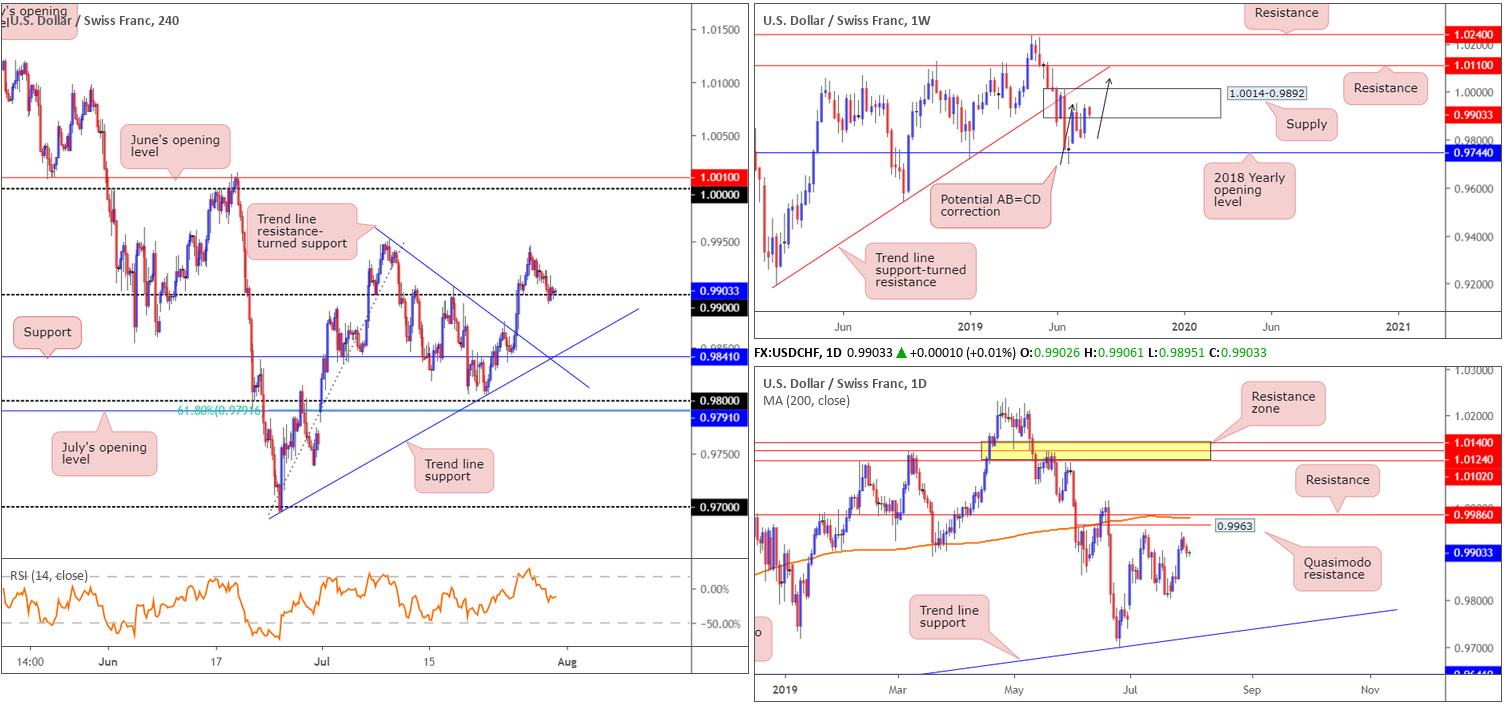Select the 0.97000 price label
Screen dimensions: 1506x706
[x=718, y=507]
